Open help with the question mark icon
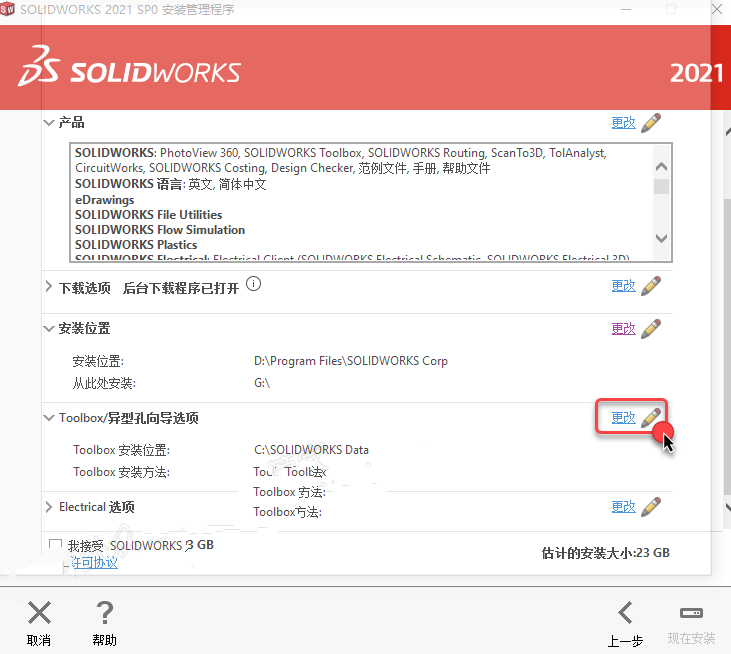 104,613
